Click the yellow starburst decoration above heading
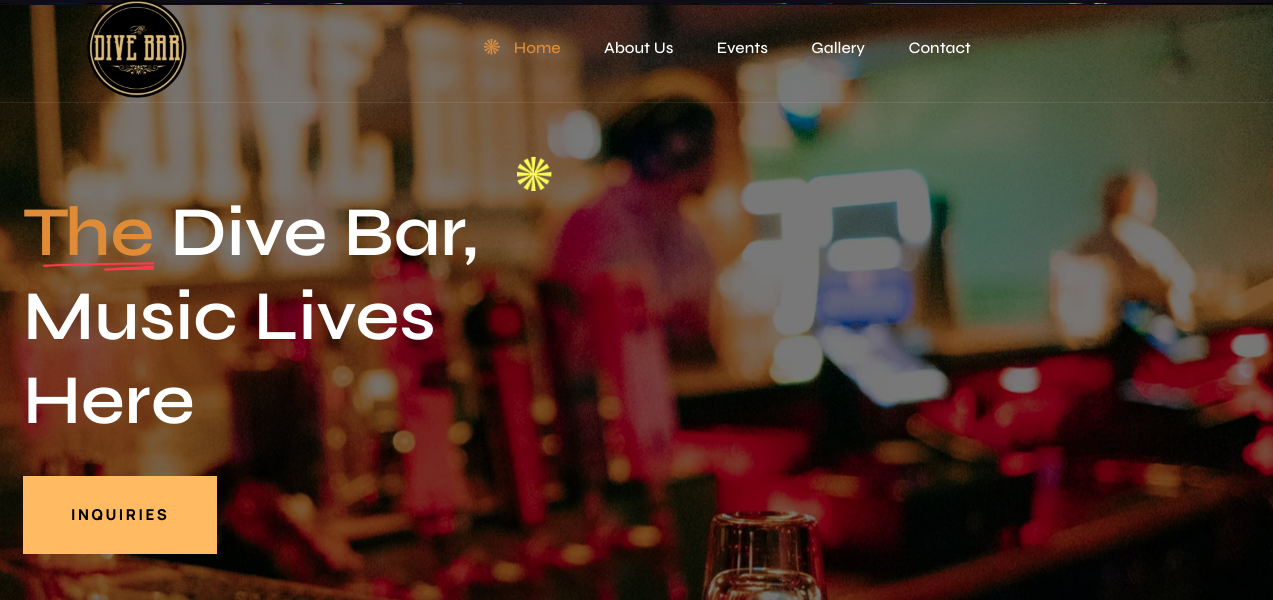Screen dimensions: 1273x600 coord(534,174)
